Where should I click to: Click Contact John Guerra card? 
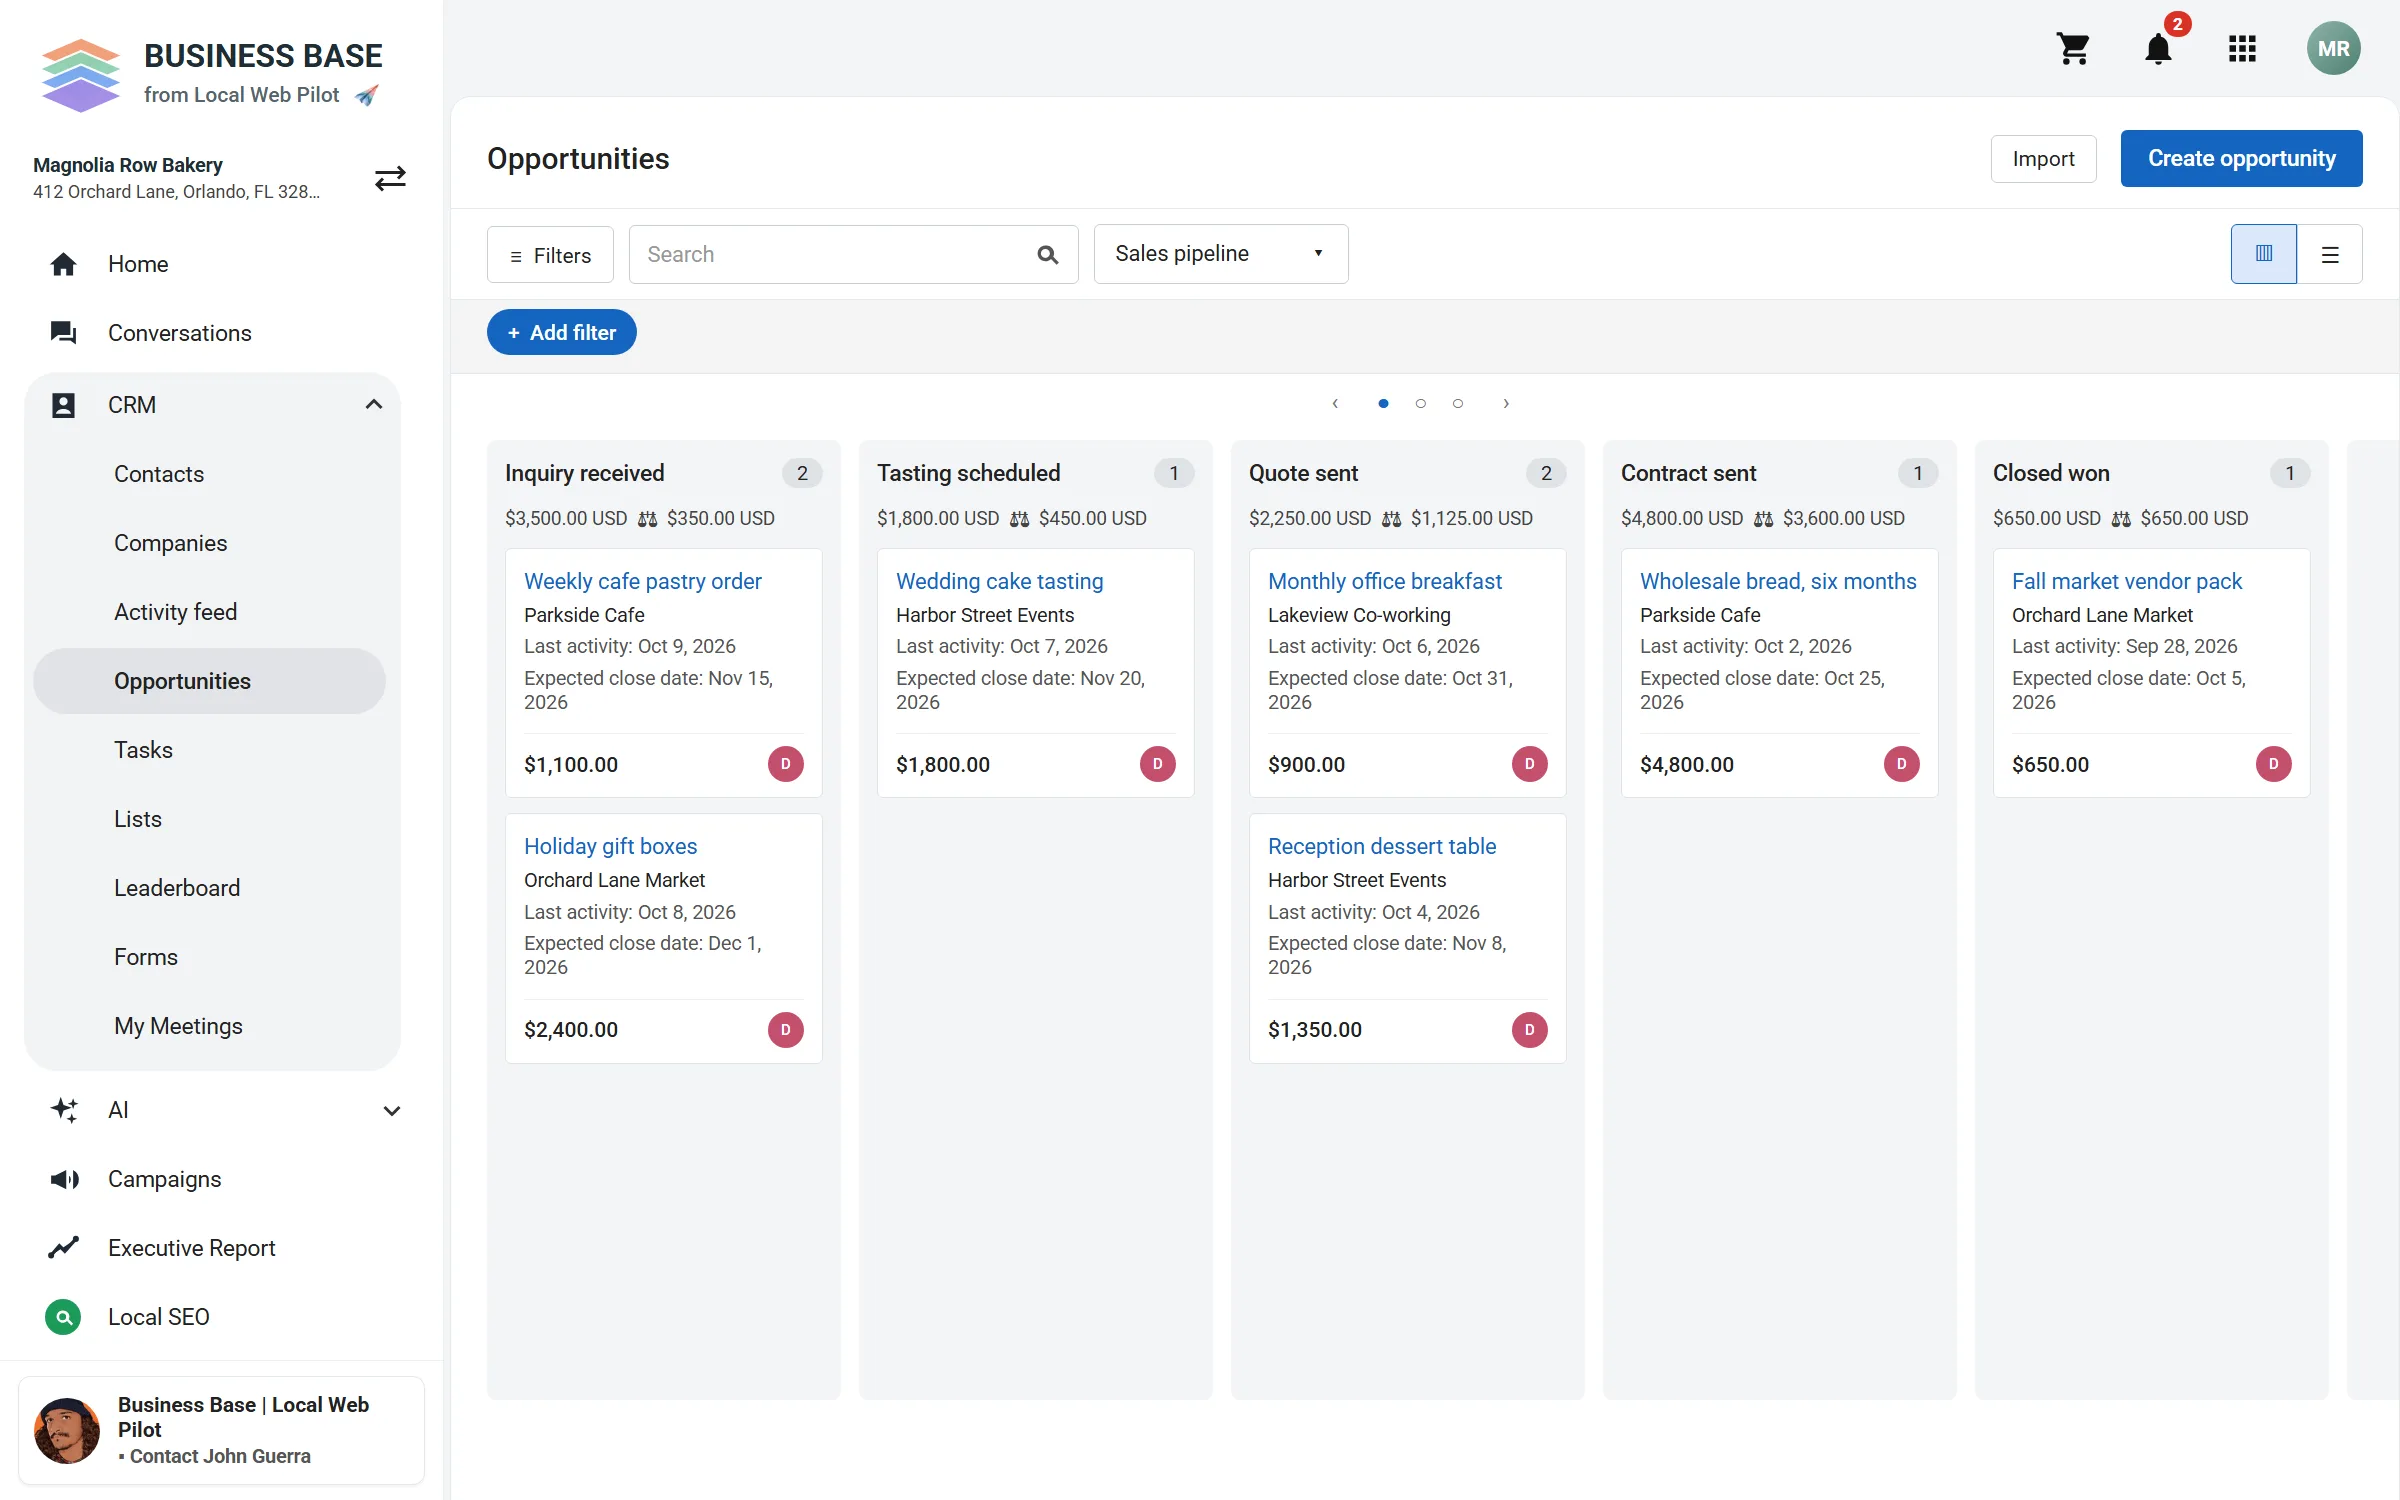(x=221, y=1431)
